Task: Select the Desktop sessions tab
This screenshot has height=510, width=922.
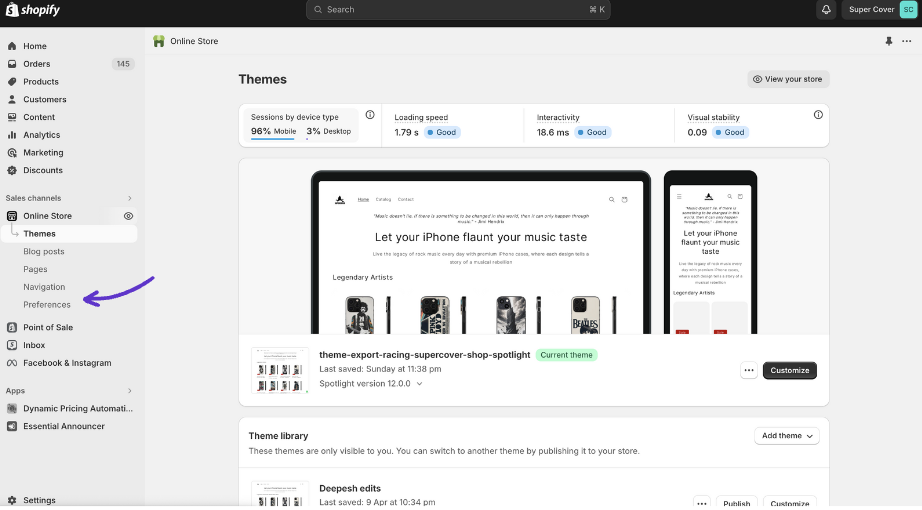Action: [x=329, y=132]
